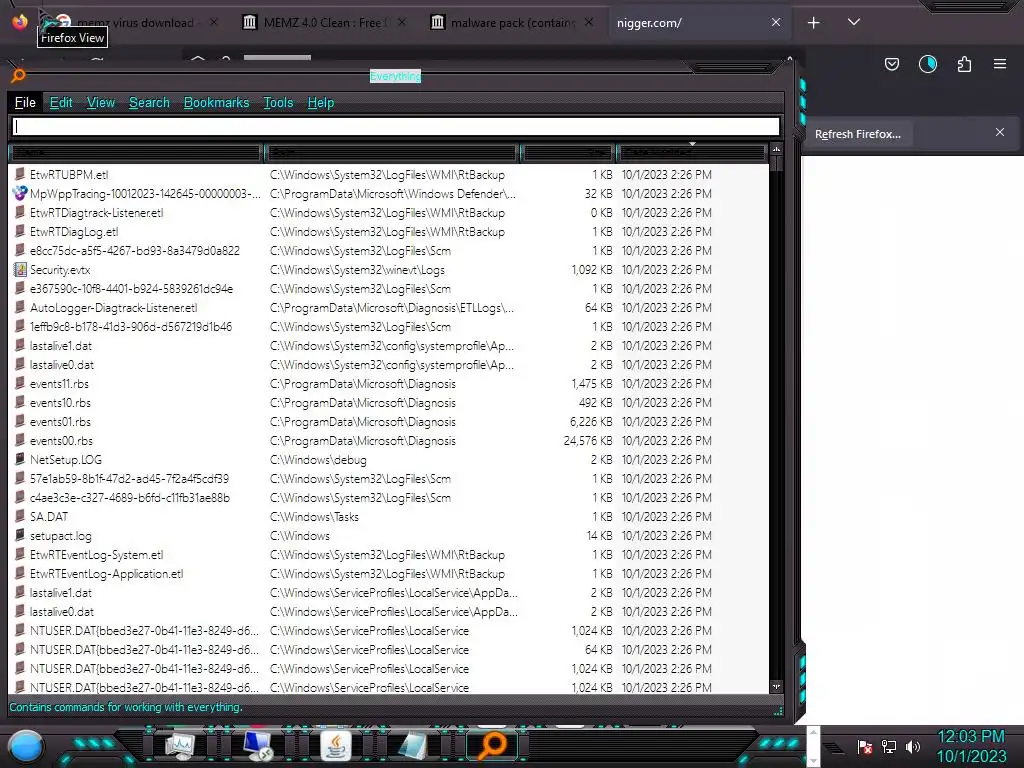The height and width of the screenshot is (768, 1024).
Task: Sort by the Path column header
Action: point(392,153)
